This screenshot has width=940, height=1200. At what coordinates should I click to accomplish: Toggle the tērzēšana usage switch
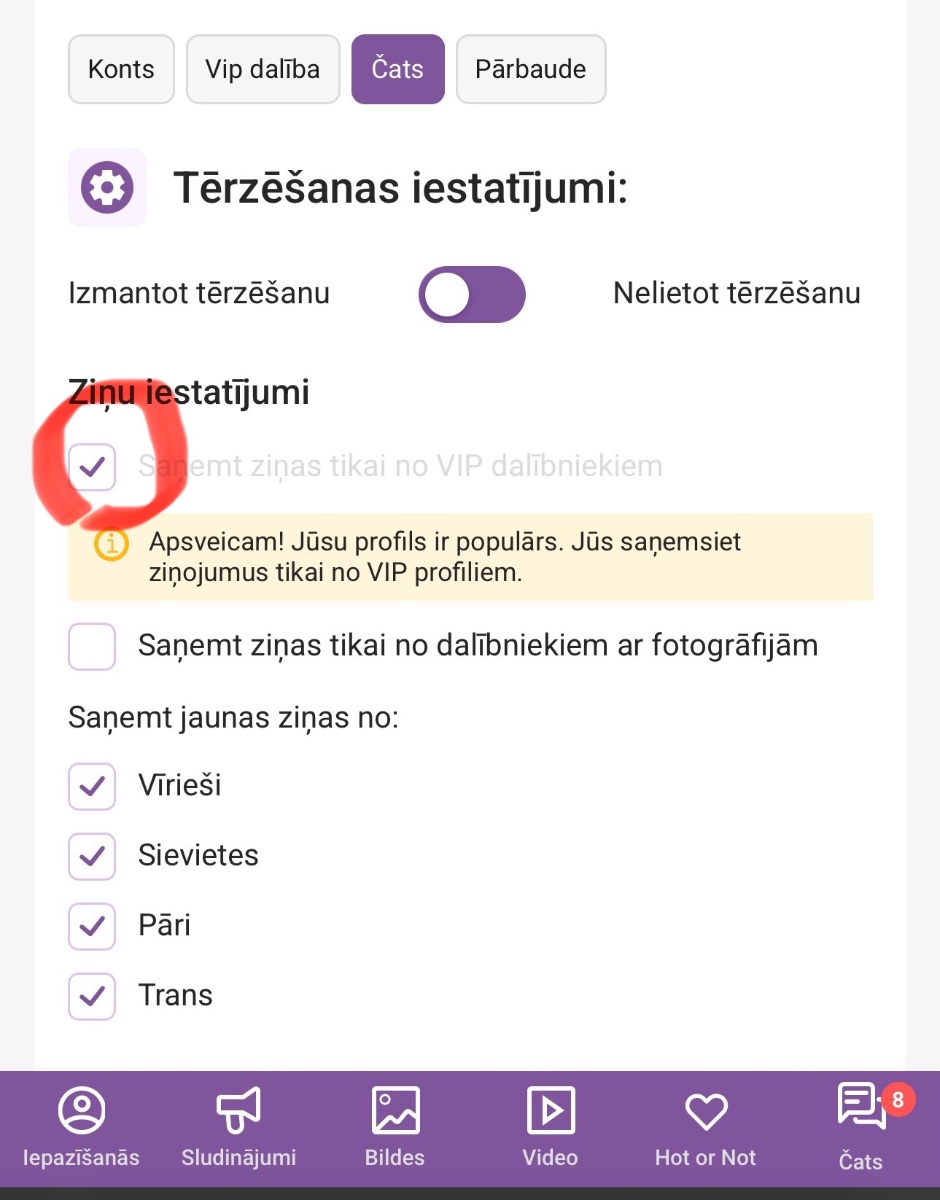(472, 294)
